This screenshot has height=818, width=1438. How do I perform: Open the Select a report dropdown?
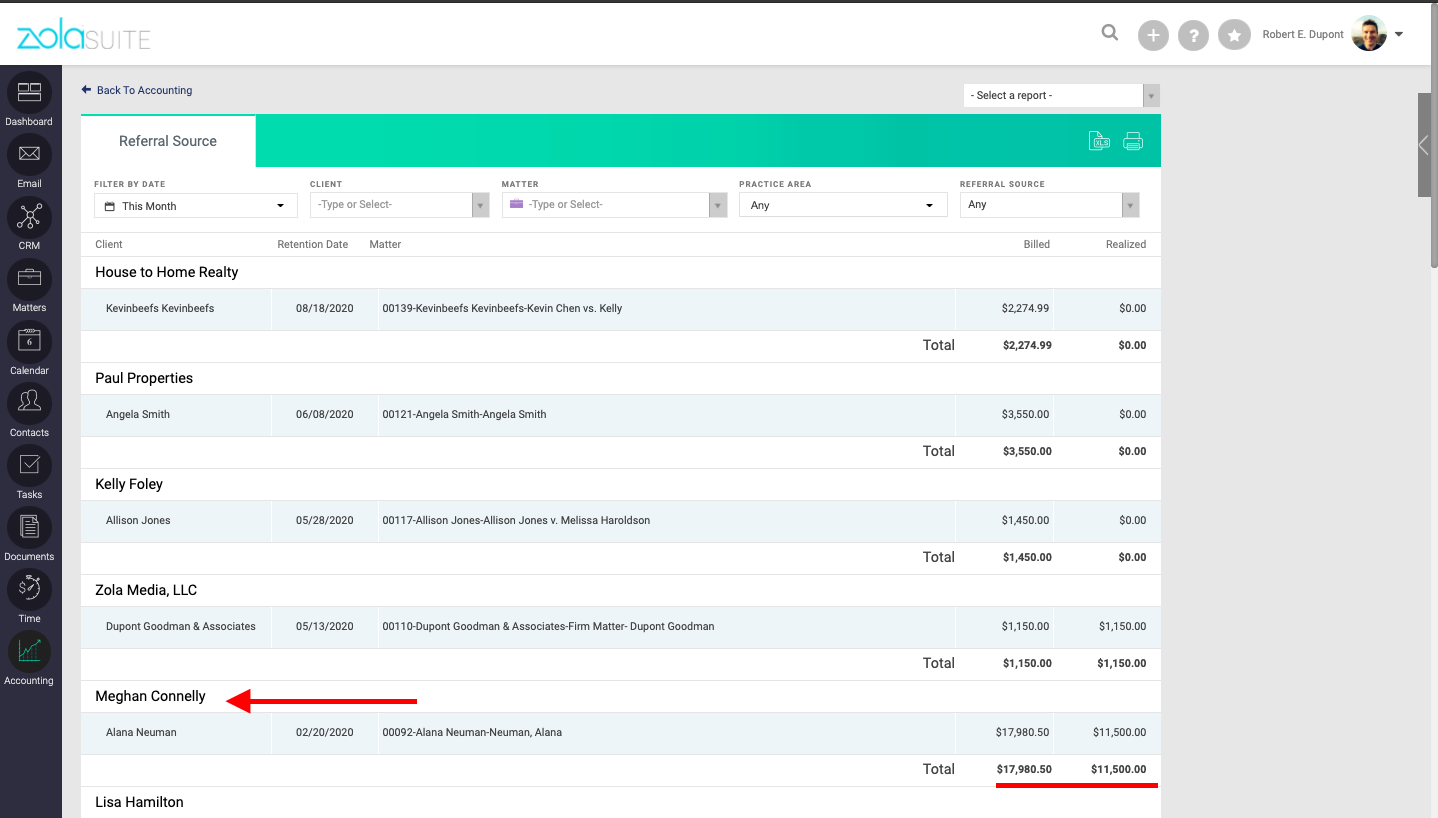click(1062, 95)
